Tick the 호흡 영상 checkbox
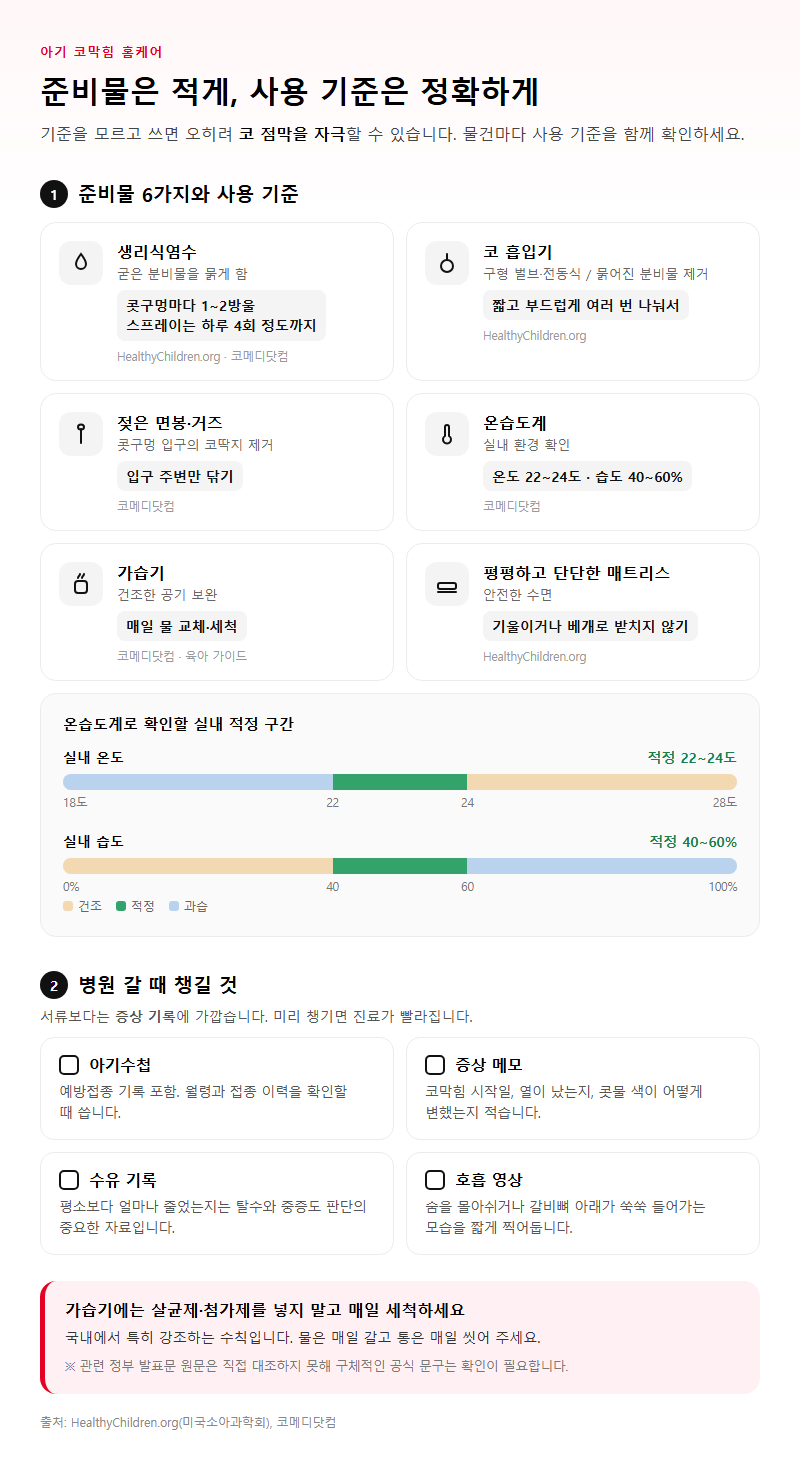 coord(435,1180)
